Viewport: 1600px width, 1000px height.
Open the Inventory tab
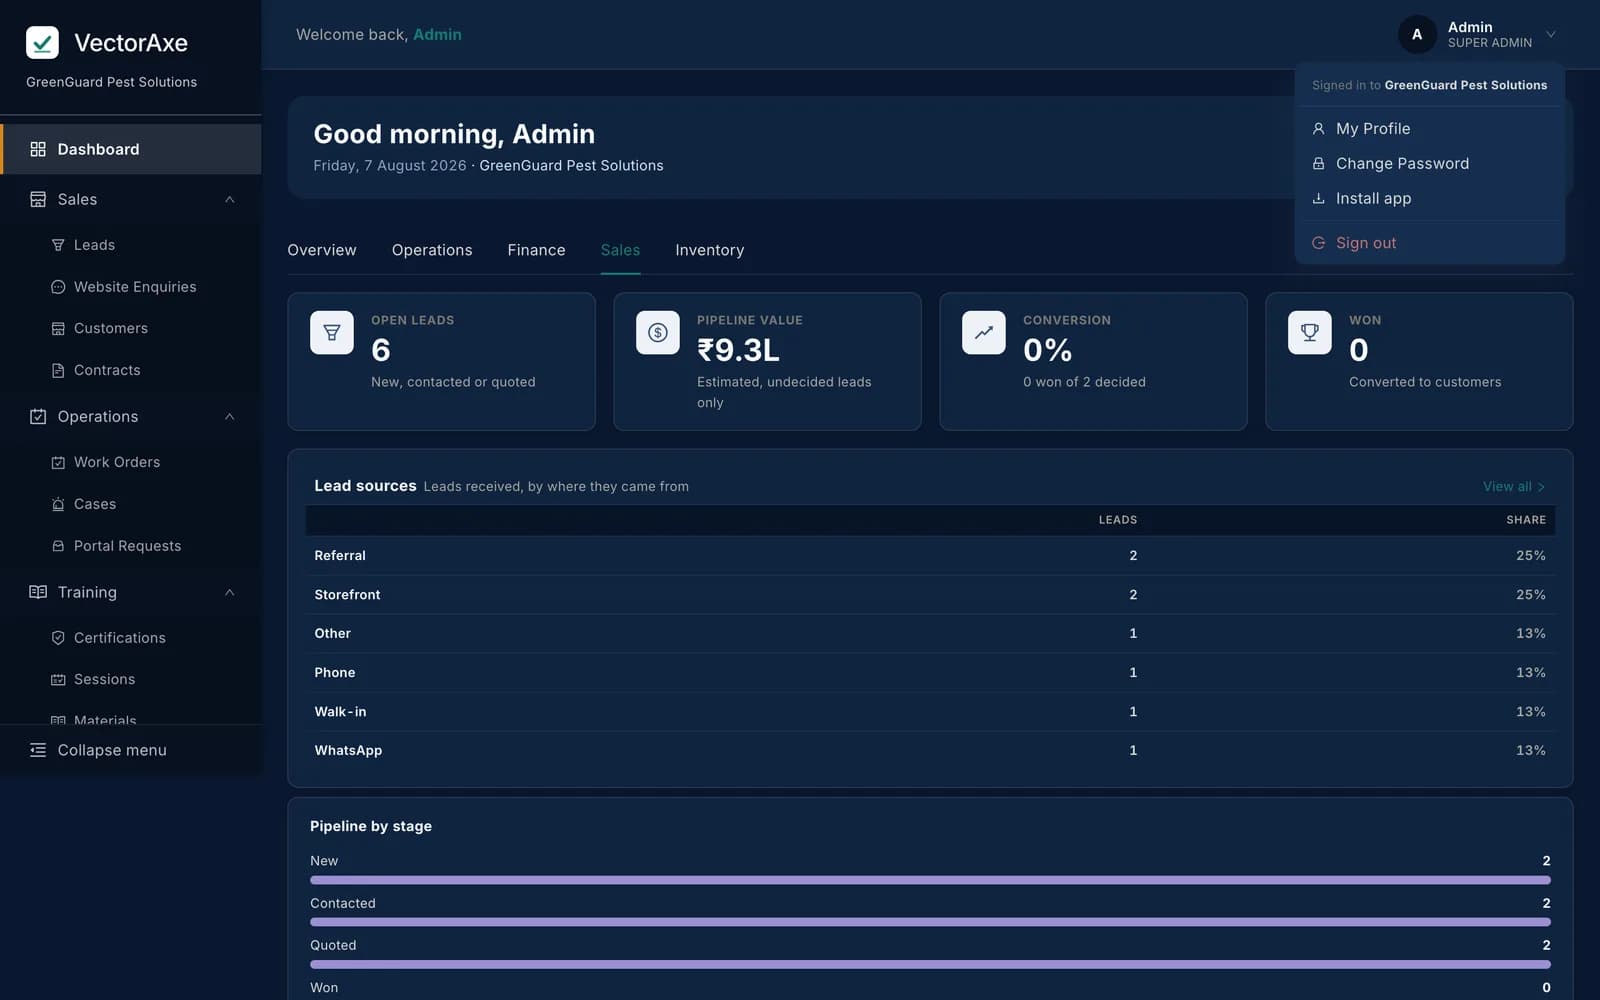[x=710, y=250]
